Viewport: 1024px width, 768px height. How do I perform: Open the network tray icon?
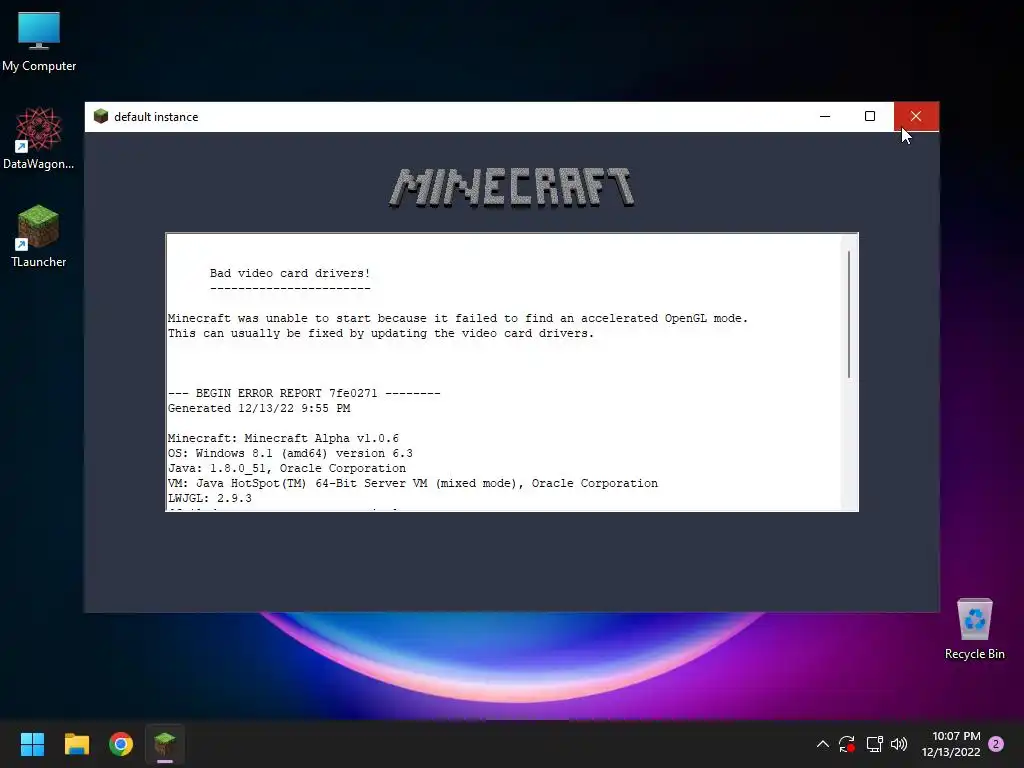pyautogui.click(x=874, y=744)
